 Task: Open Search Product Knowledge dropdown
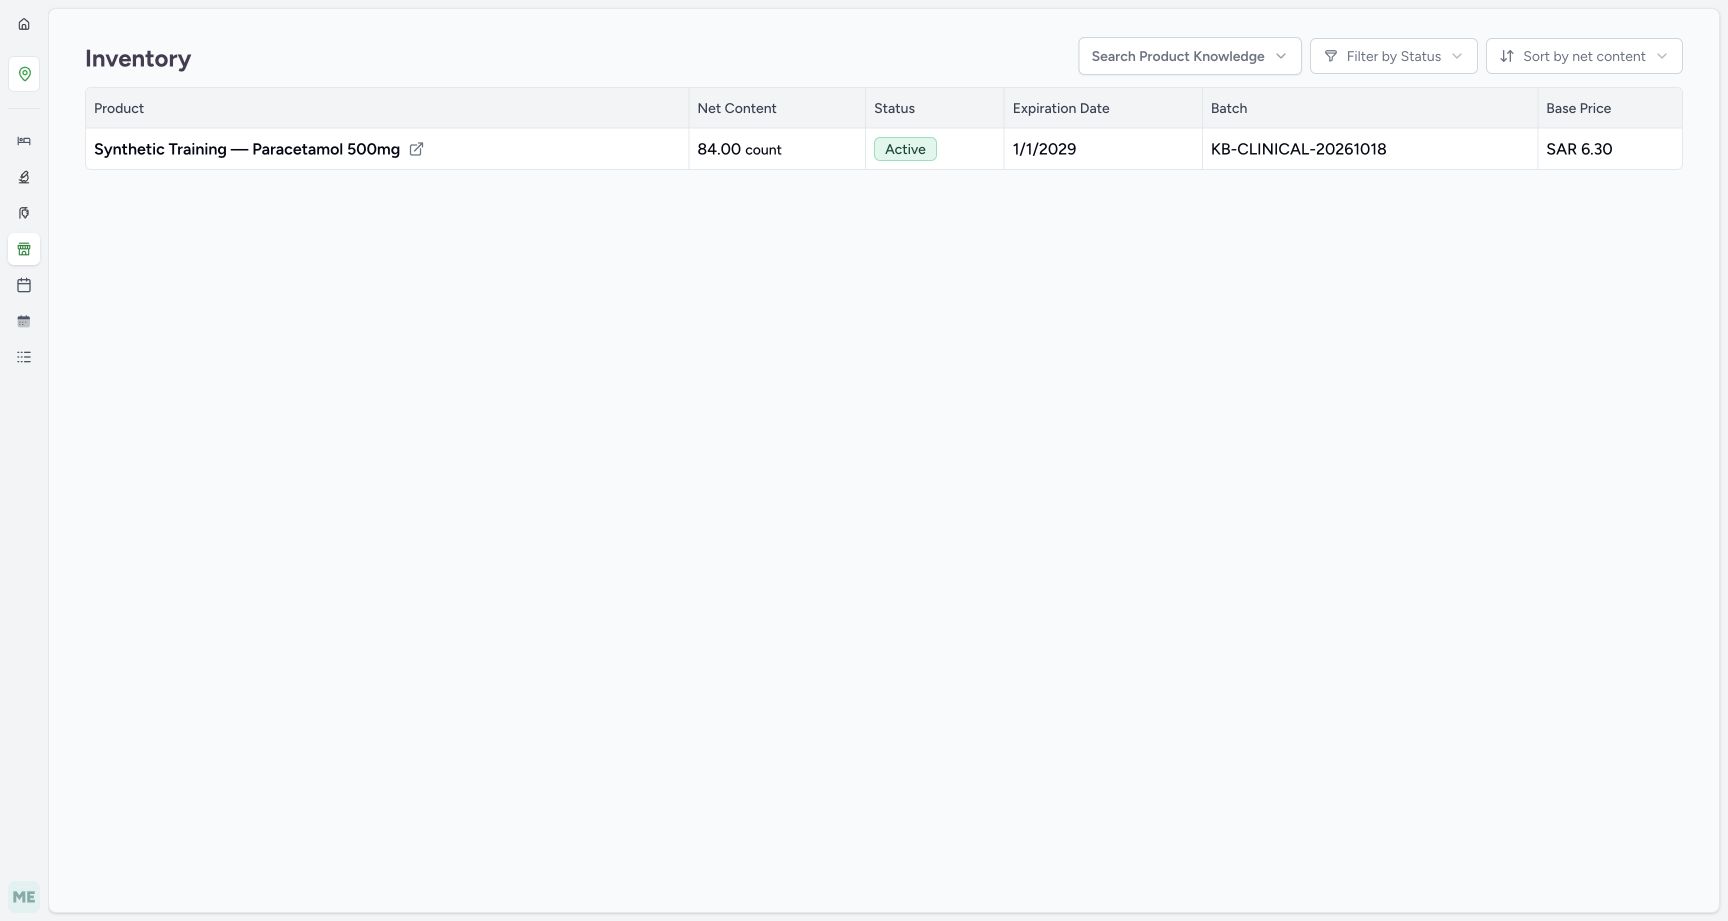click(1189, 56)
